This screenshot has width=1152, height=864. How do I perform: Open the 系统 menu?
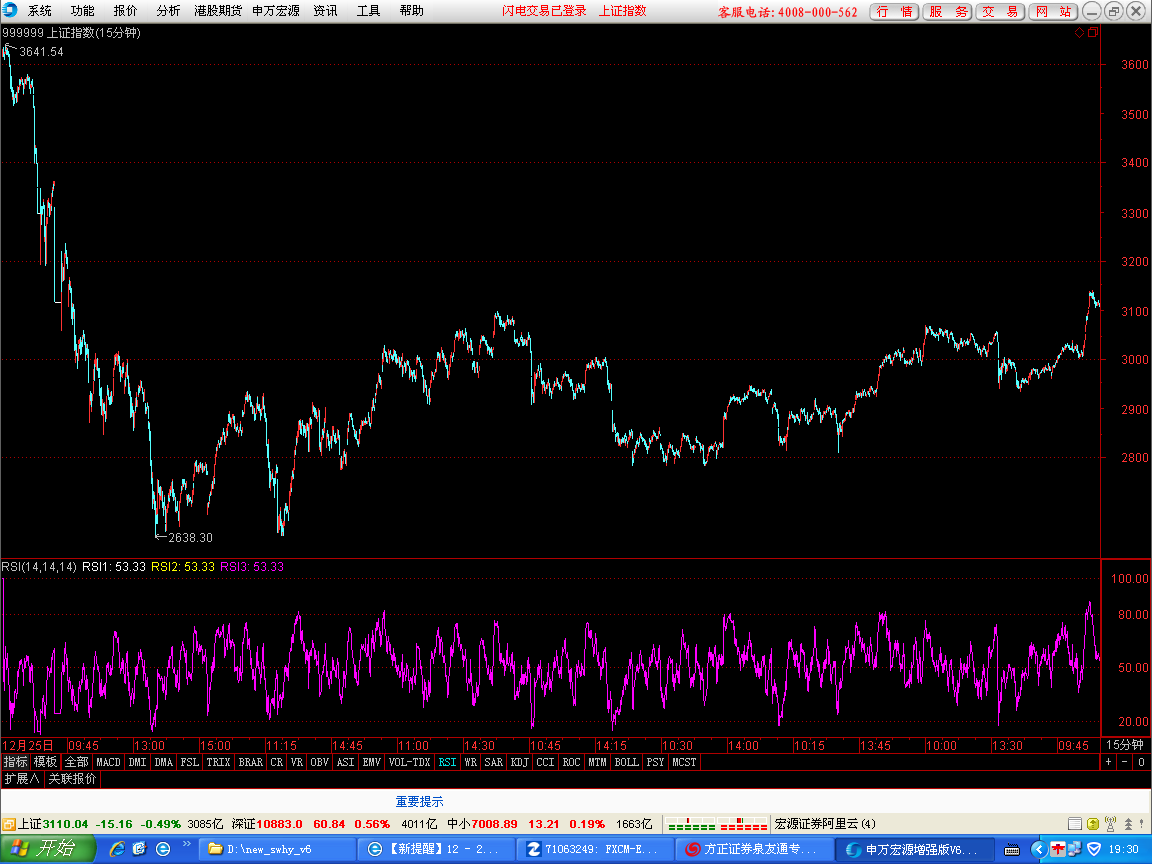[40, 11]
